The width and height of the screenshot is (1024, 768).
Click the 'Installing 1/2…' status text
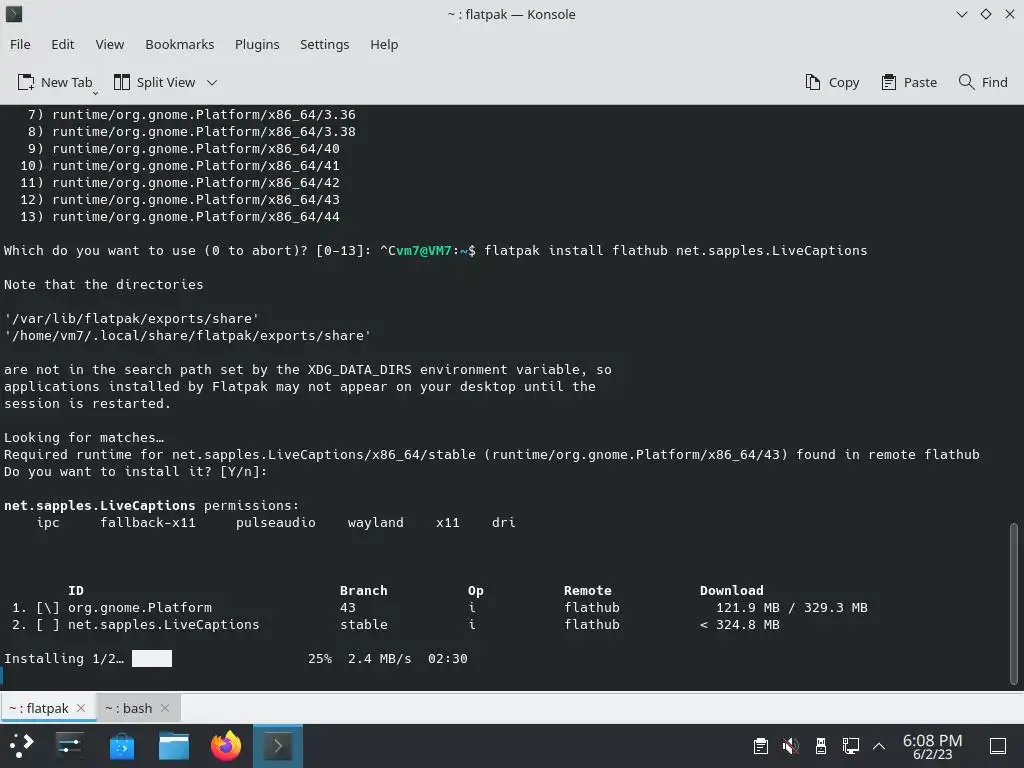click(x=64, y=658)
